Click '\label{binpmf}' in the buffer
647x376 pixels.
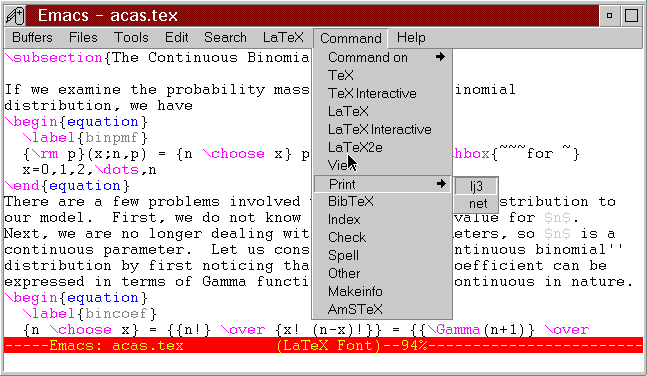click(x=85, y=138)
